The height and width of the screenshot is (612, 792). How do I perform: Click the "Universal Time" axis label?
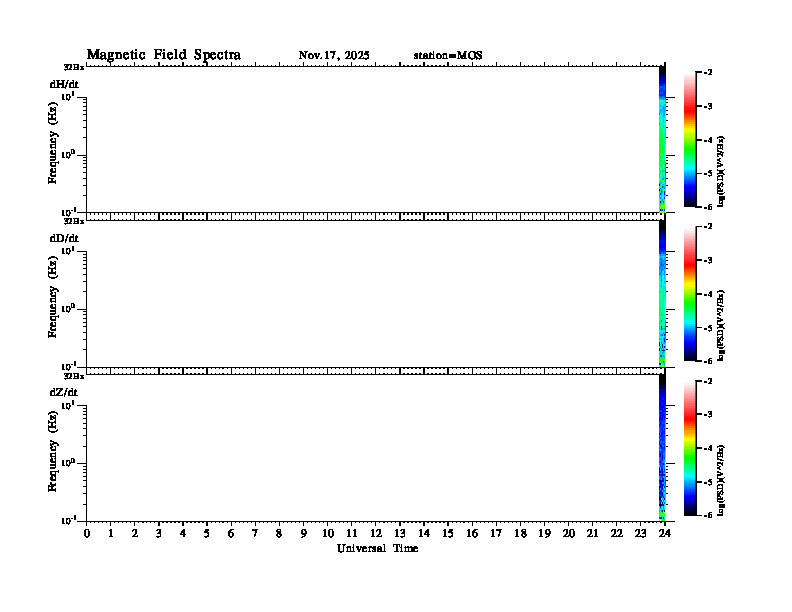377,548
